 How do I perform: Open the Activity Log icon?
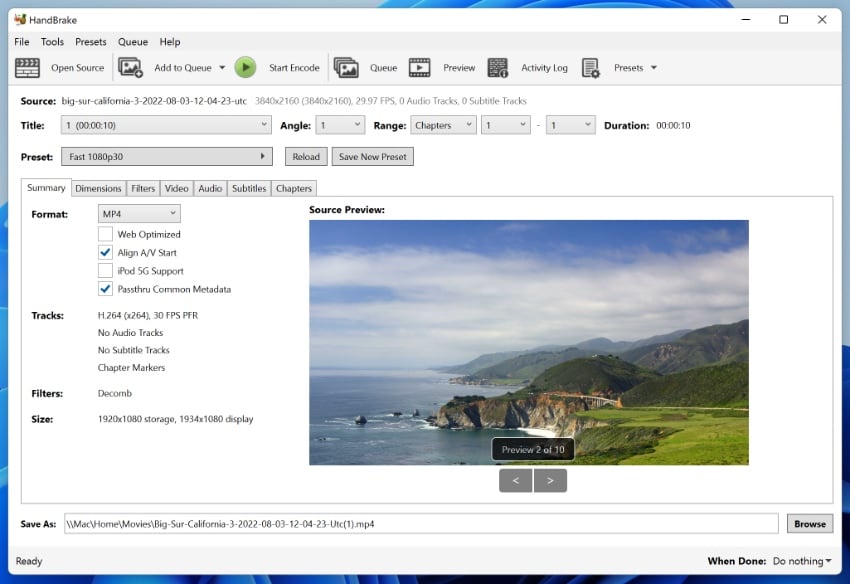[x=497, y=68]
